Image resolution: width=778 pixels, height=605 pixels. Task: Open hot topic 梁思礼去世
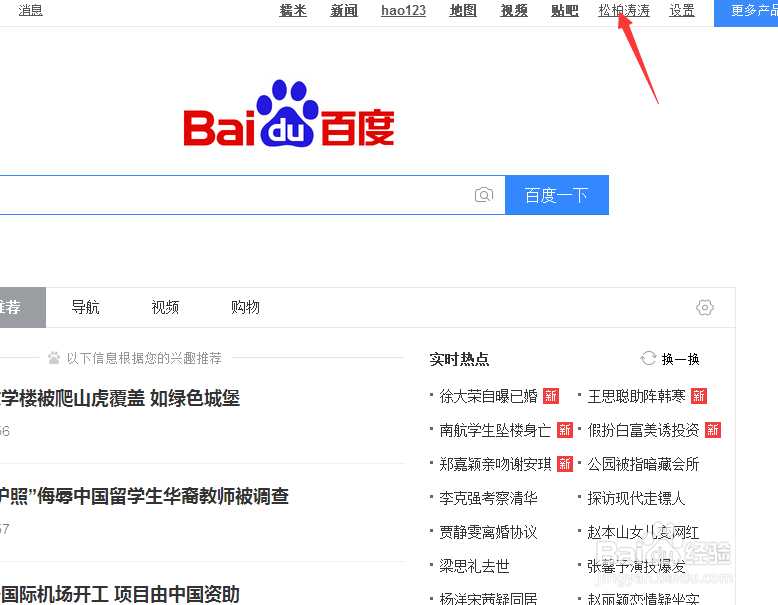[474, 566]
